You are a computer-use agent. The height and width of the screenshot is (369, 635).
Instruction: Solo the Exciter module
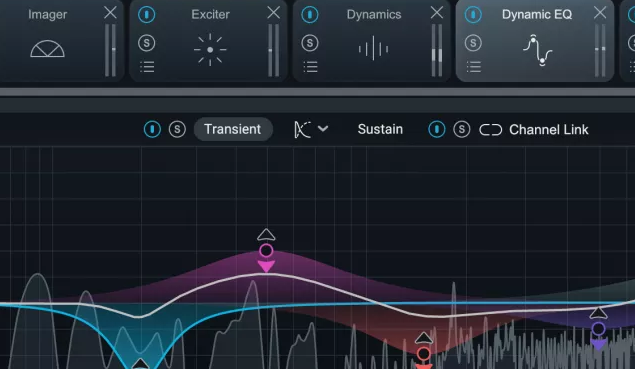(x=147, y=43)
